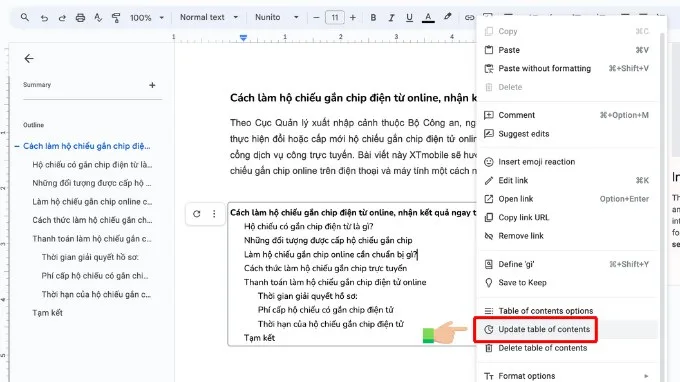Click the refresh table of contents icon
Image resolution: width=680 pixels, height=382 pixels.
coord(196,214)
